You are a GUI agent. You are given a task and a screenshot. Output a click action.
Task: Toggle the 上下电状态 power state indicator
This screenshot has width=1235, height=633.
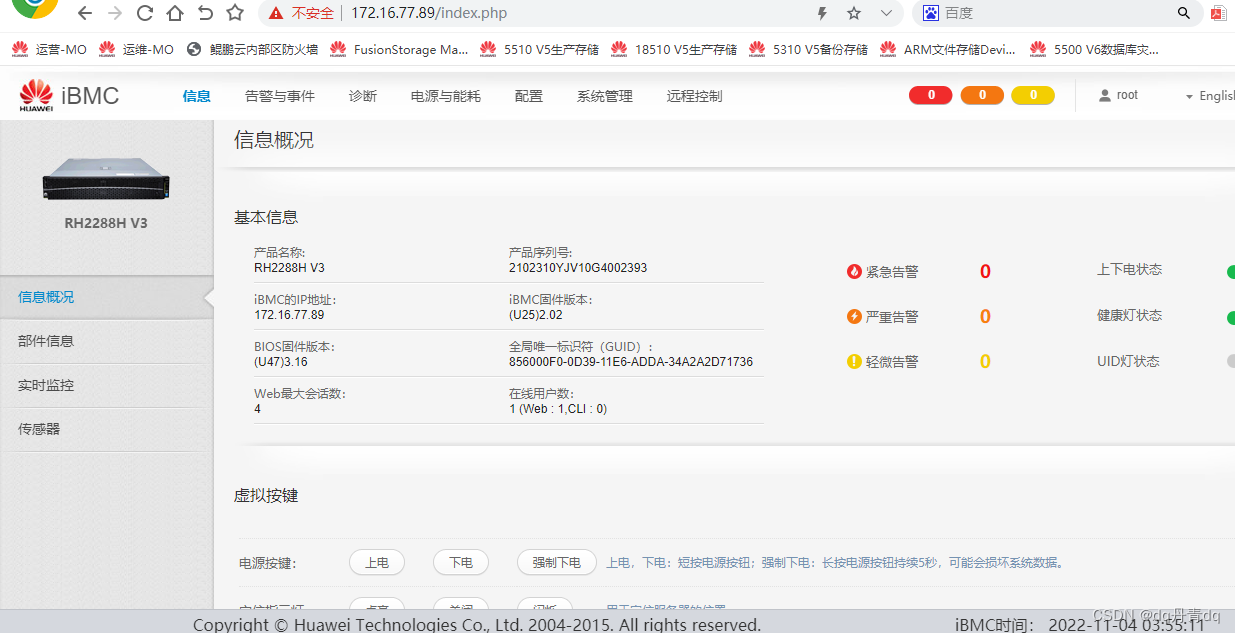[x=1228, y=270]
